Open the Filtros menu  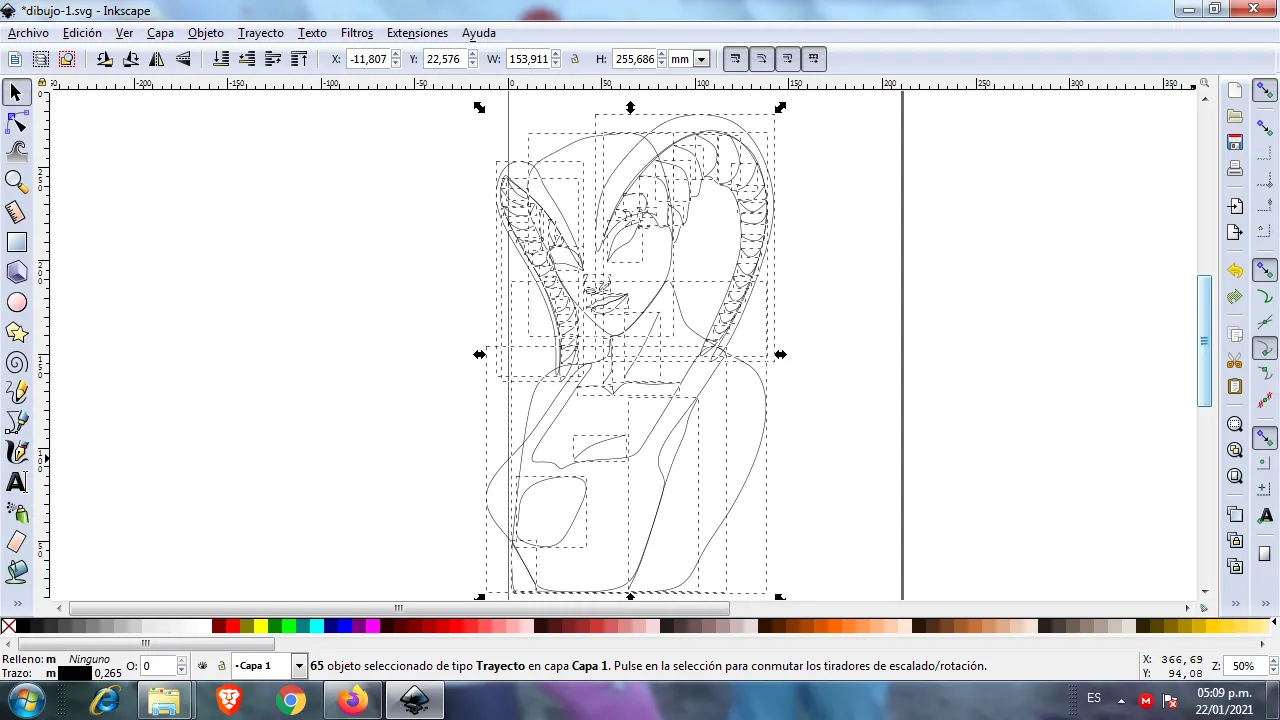point(357,33)
